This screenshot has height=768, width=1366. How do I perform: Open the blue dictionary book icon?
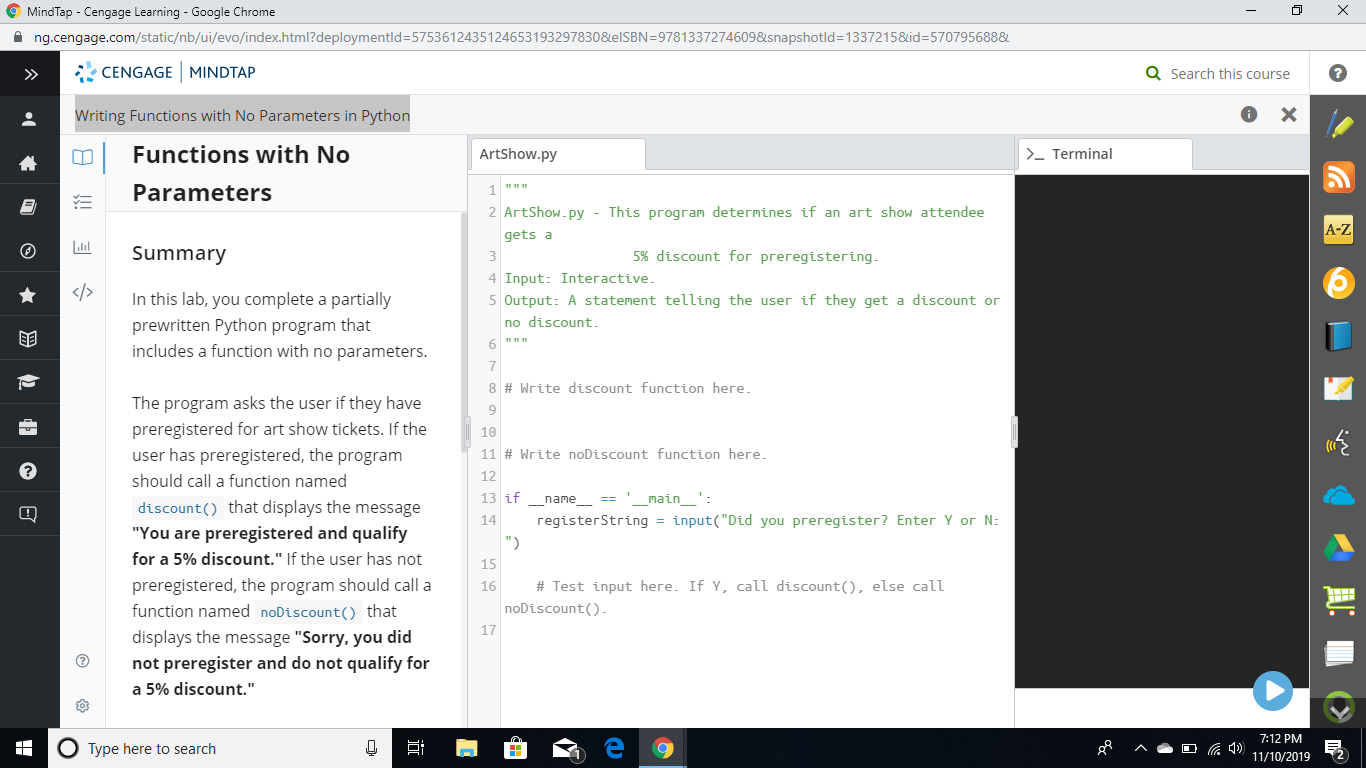click(x=1338, y=336)
